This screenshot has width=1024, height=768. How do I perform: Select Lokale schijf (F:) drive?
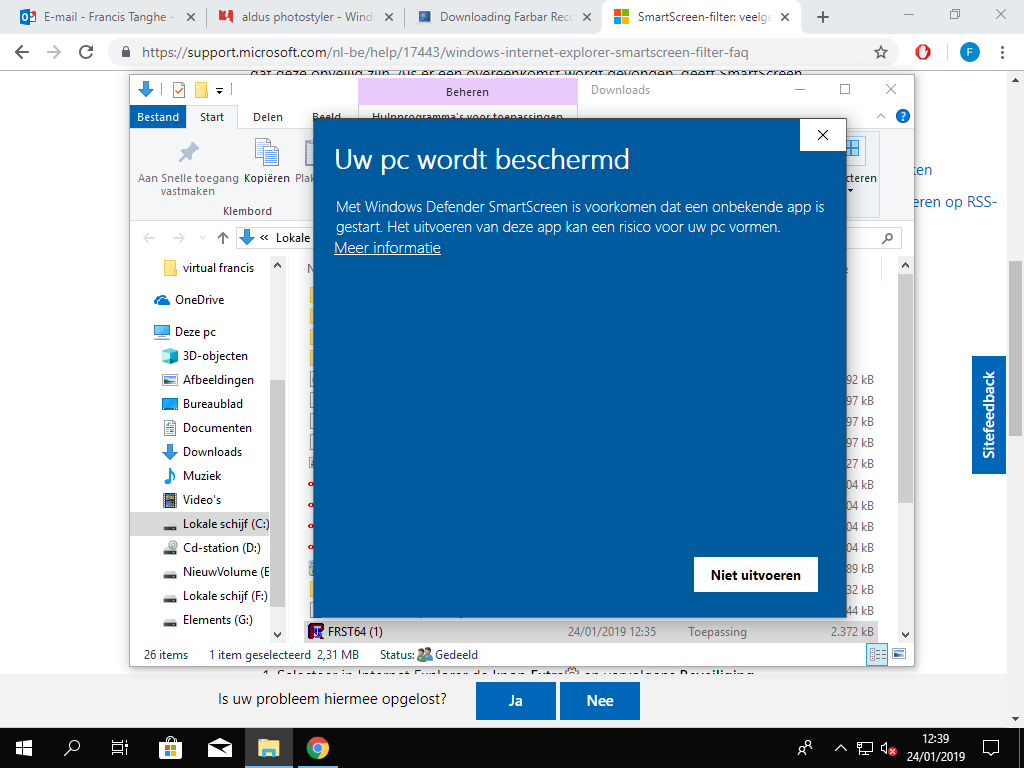(x=215, y=596)
